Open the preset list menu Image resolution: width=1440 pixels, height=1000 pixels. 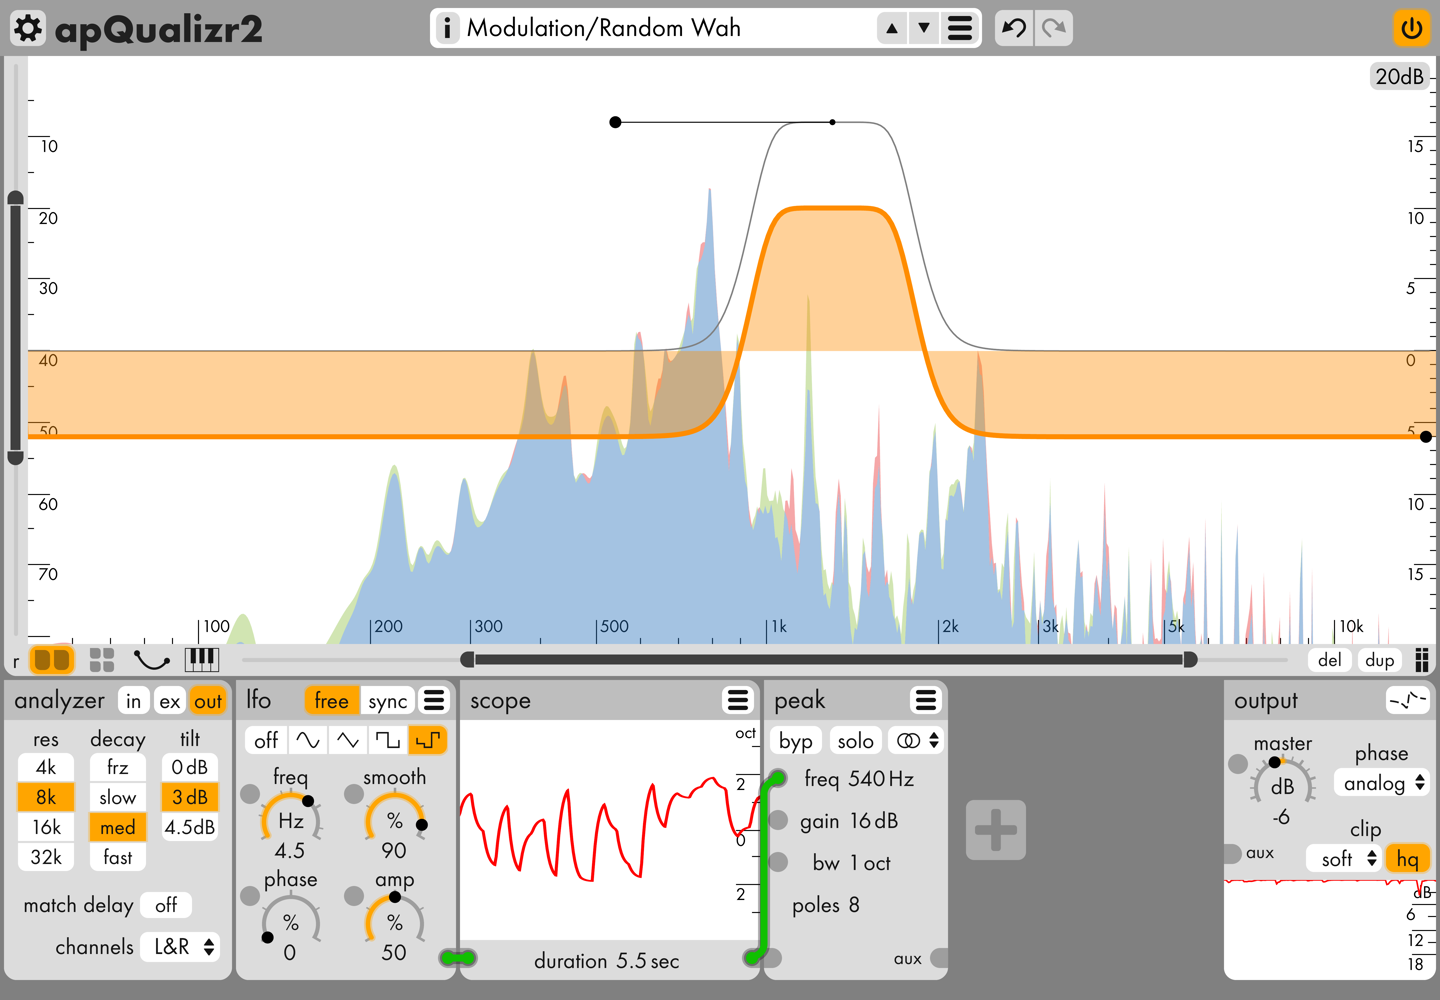pos(959,28)
